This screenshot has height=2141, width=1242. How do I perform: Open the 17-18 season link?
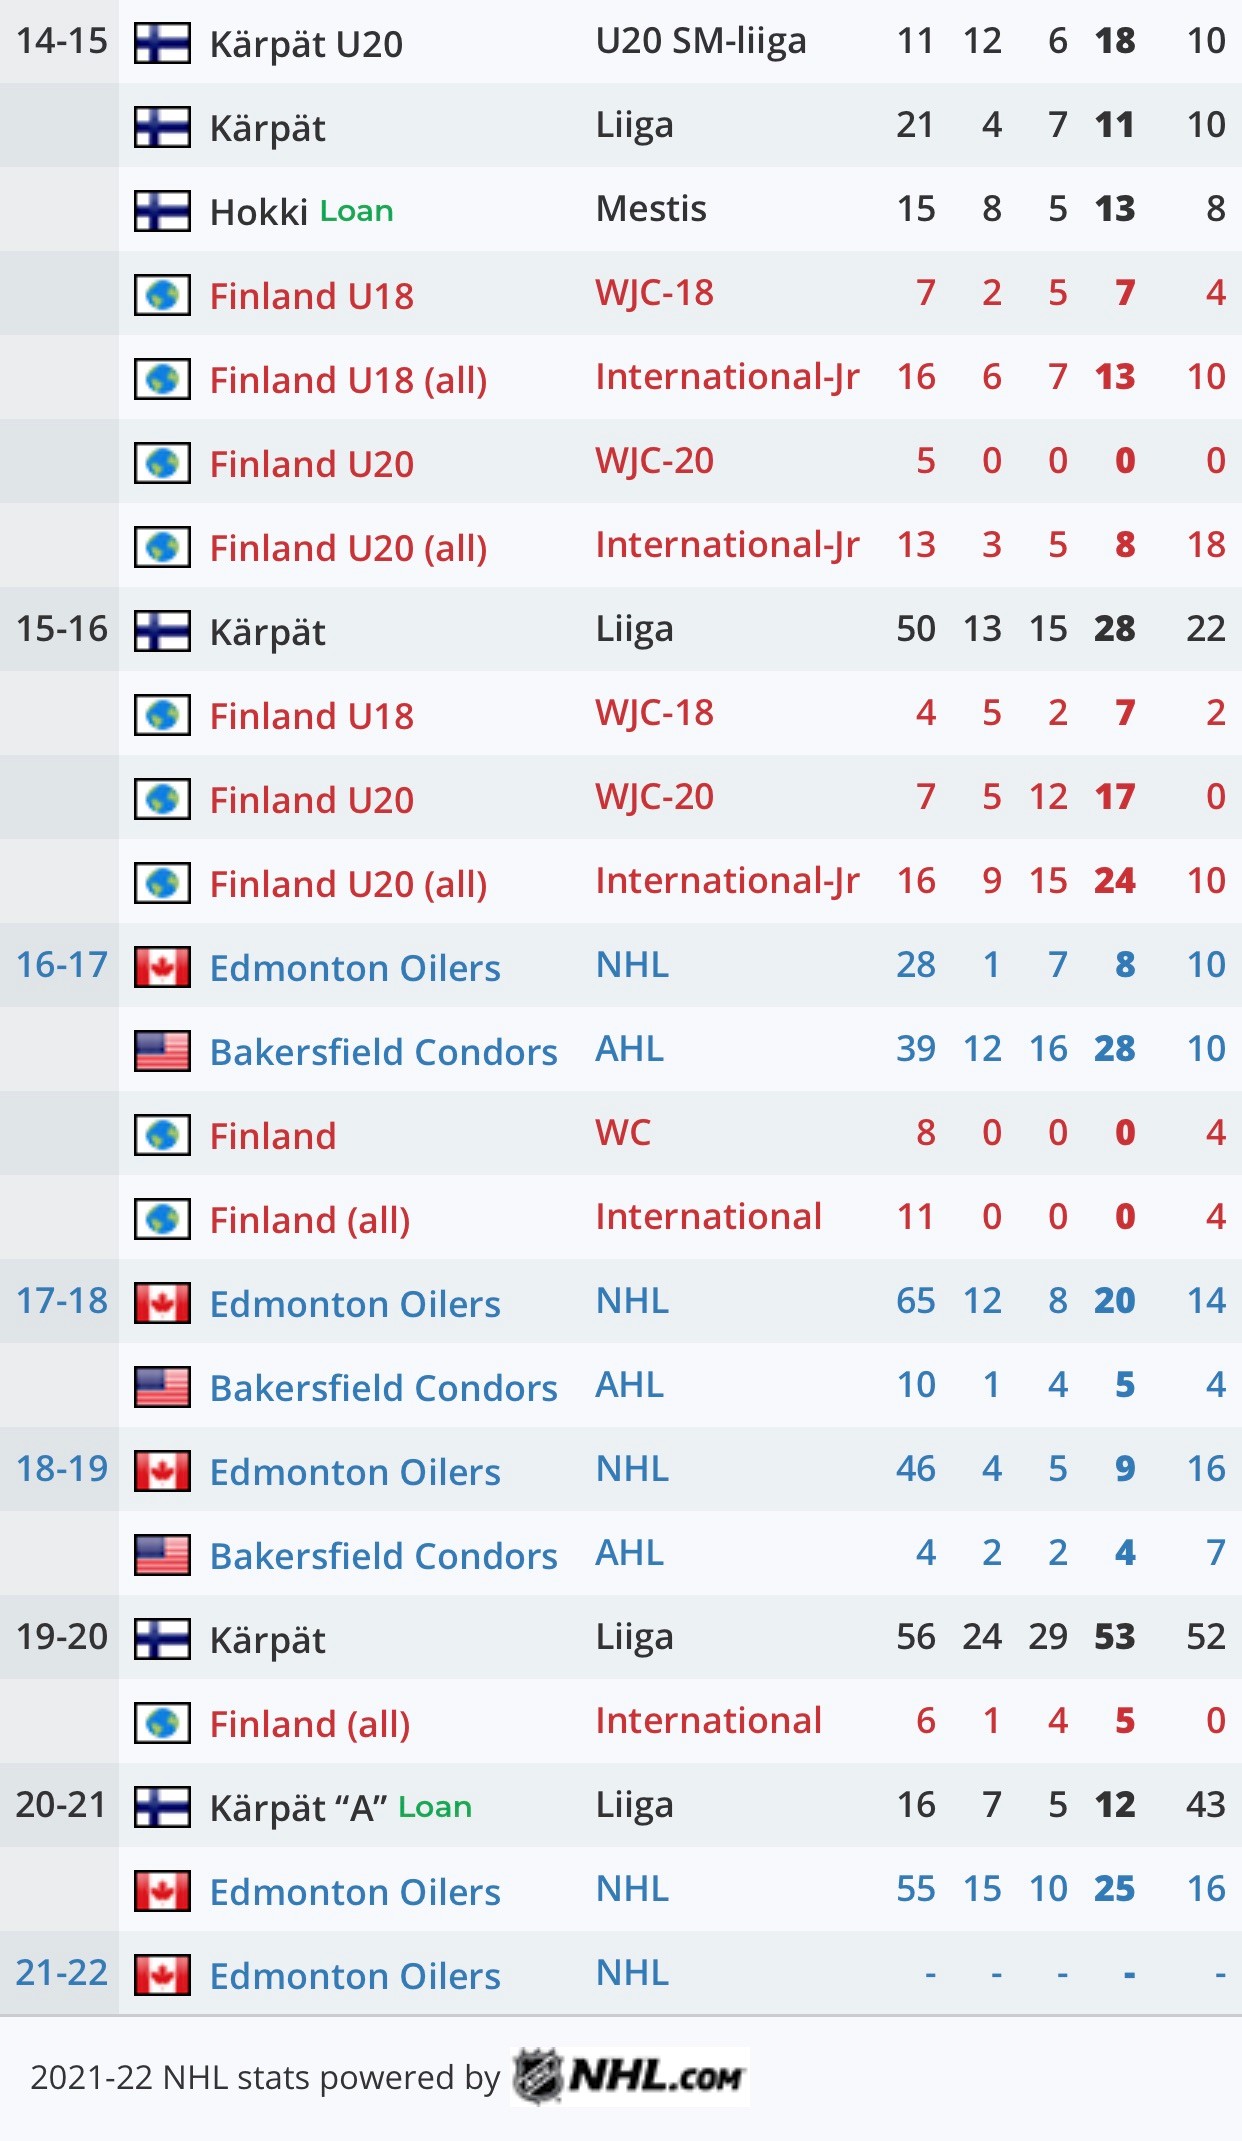(61, 1301)
